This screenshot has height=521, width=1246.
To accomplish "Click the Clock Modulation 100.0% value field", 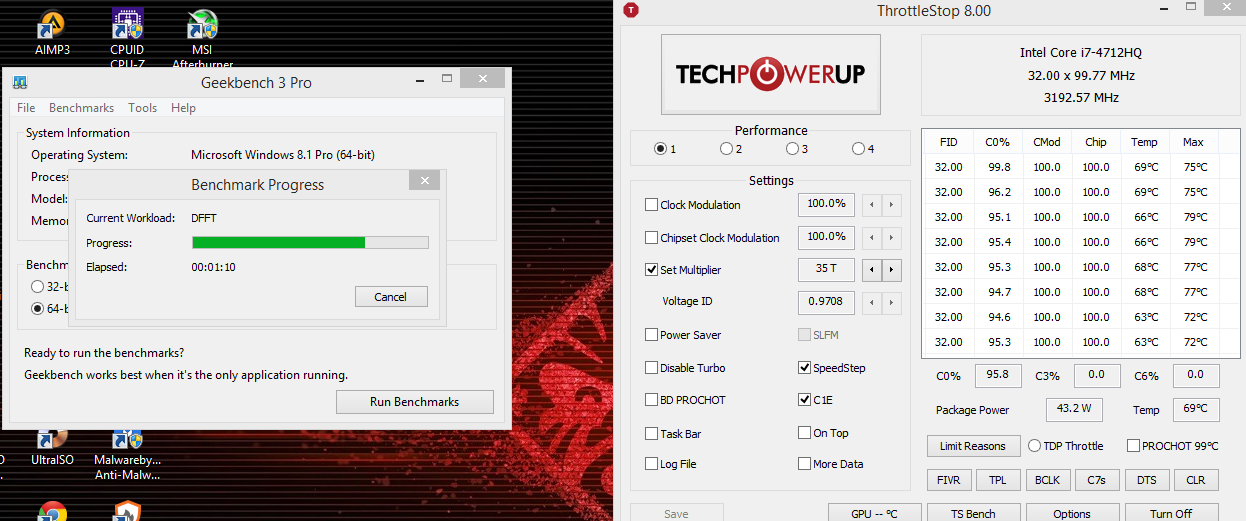I will [x=827, y=204].
